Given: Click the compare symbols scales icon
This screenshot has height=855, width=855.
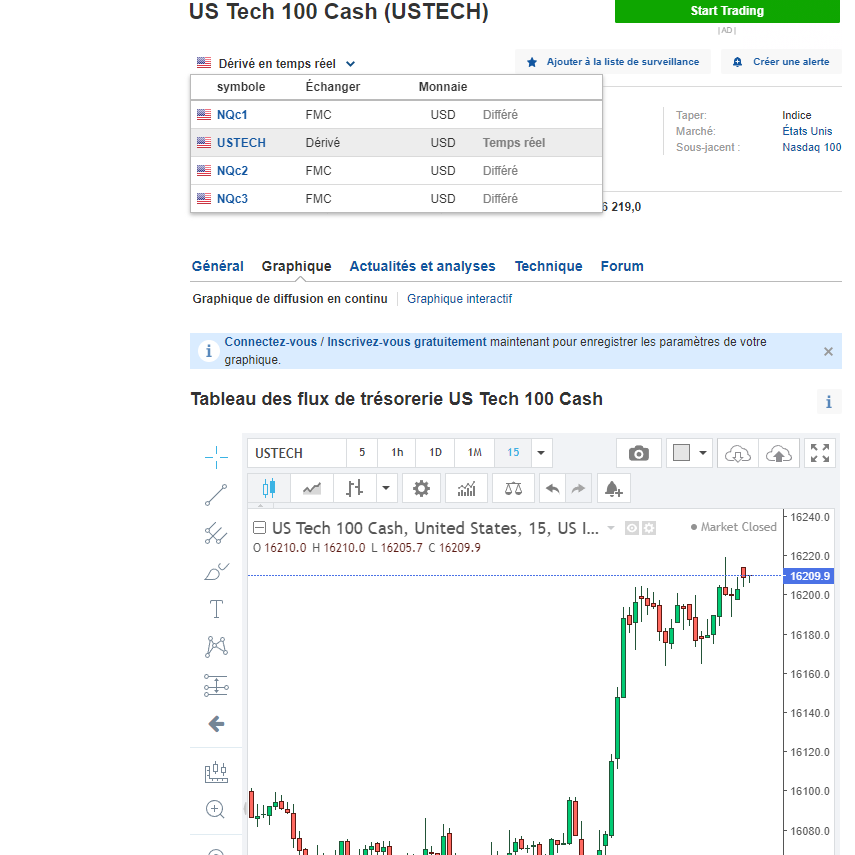Looking at the screenshot, I should tap(513, 488).
